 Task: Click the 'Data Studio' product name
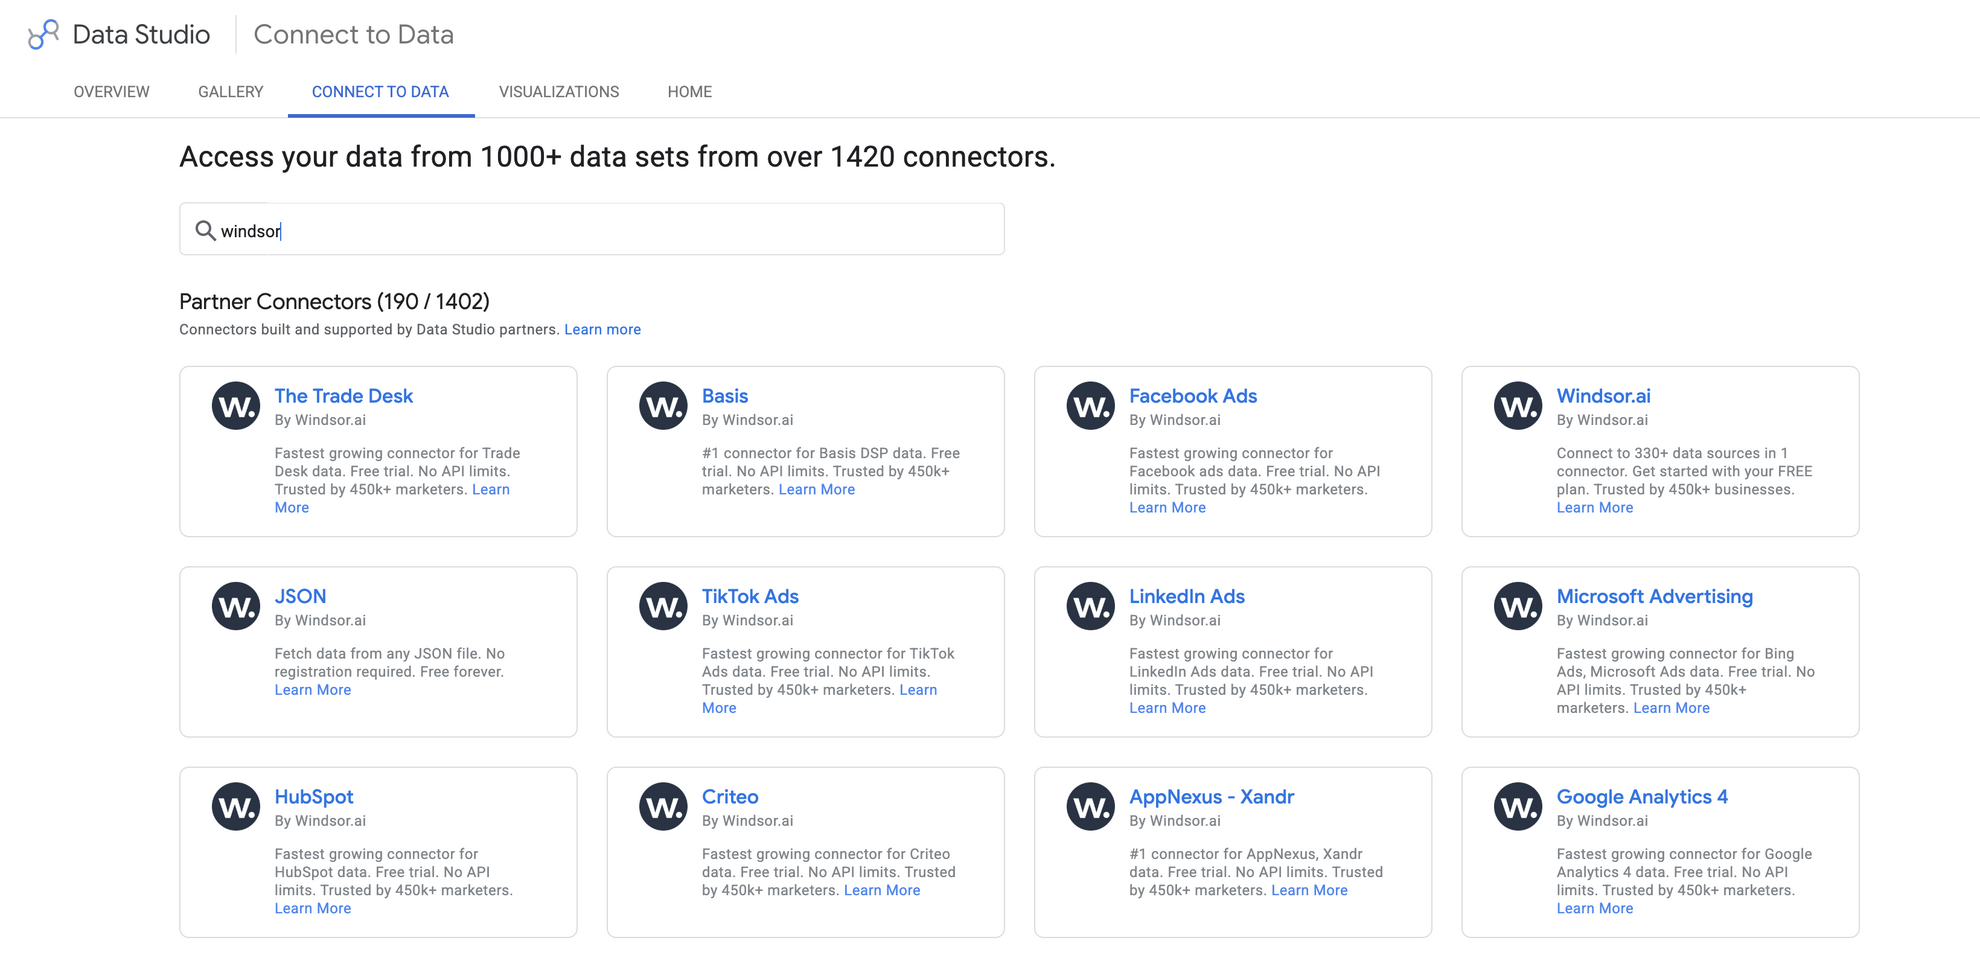click(x=141, y=35)
